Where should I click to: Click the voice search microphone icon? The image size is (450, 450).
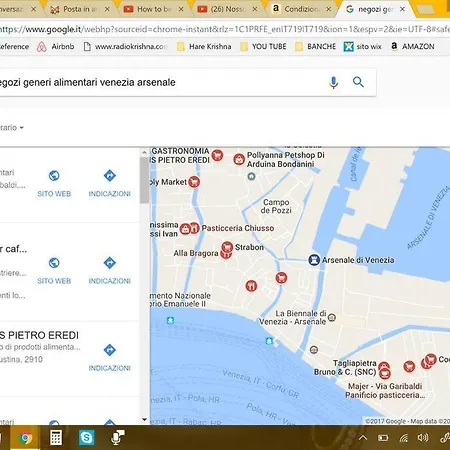click(x=333, y=82)
